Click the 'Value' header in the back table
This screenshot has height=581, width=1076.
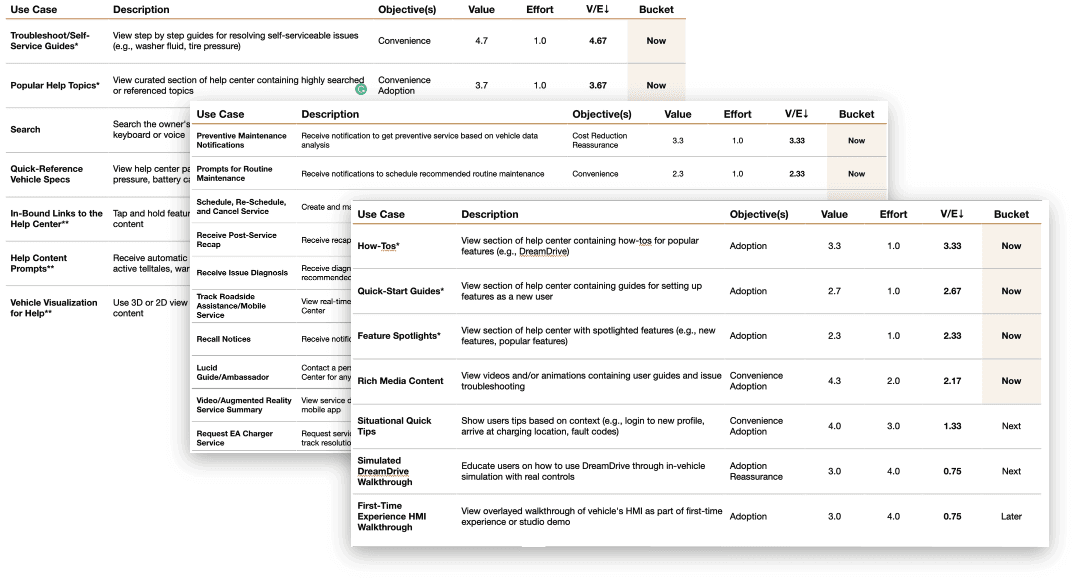(482, 10)
